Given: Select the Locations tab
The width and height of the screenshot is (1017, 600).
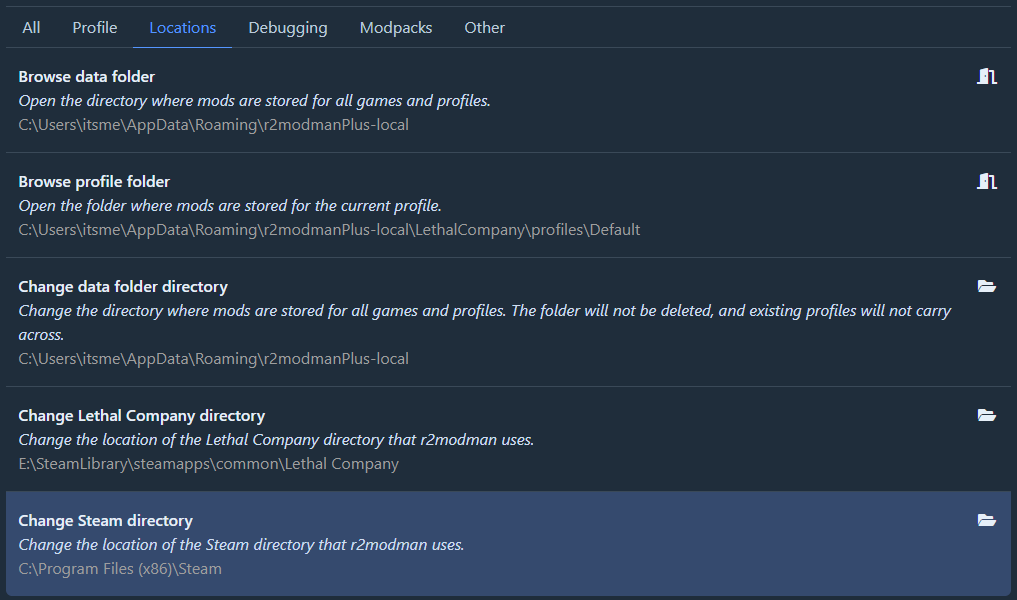Looking at the screenshot, I should tap(182, 28).
